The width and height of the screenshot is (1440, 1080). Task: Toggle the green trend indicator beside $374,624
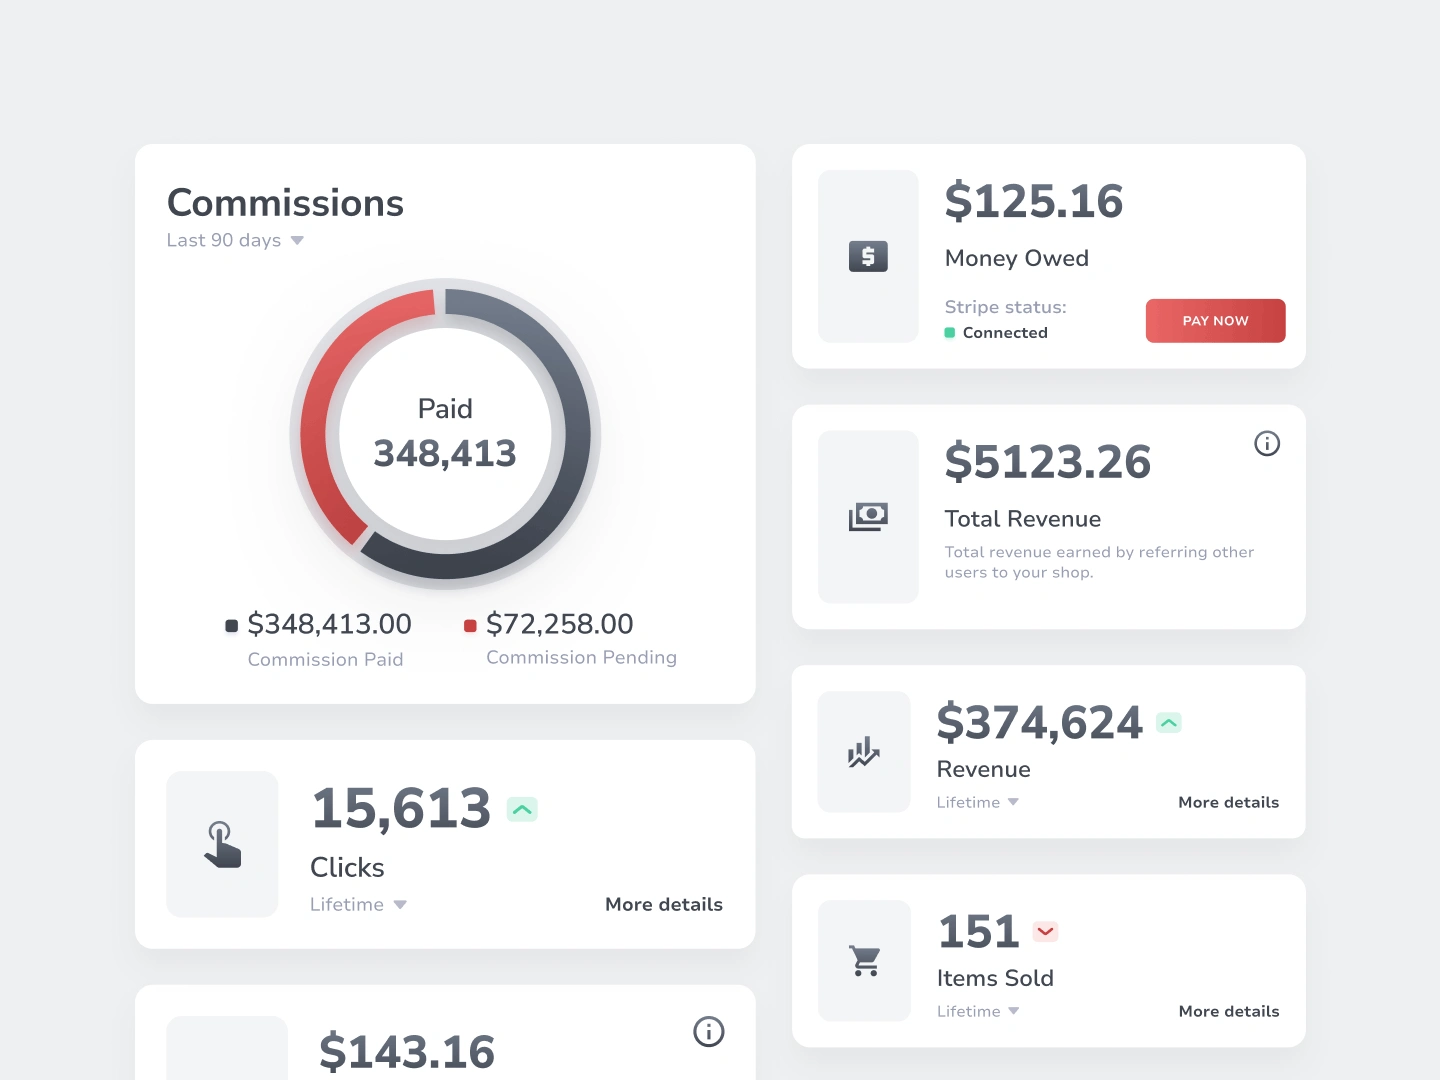click(x=1168, y=721)
